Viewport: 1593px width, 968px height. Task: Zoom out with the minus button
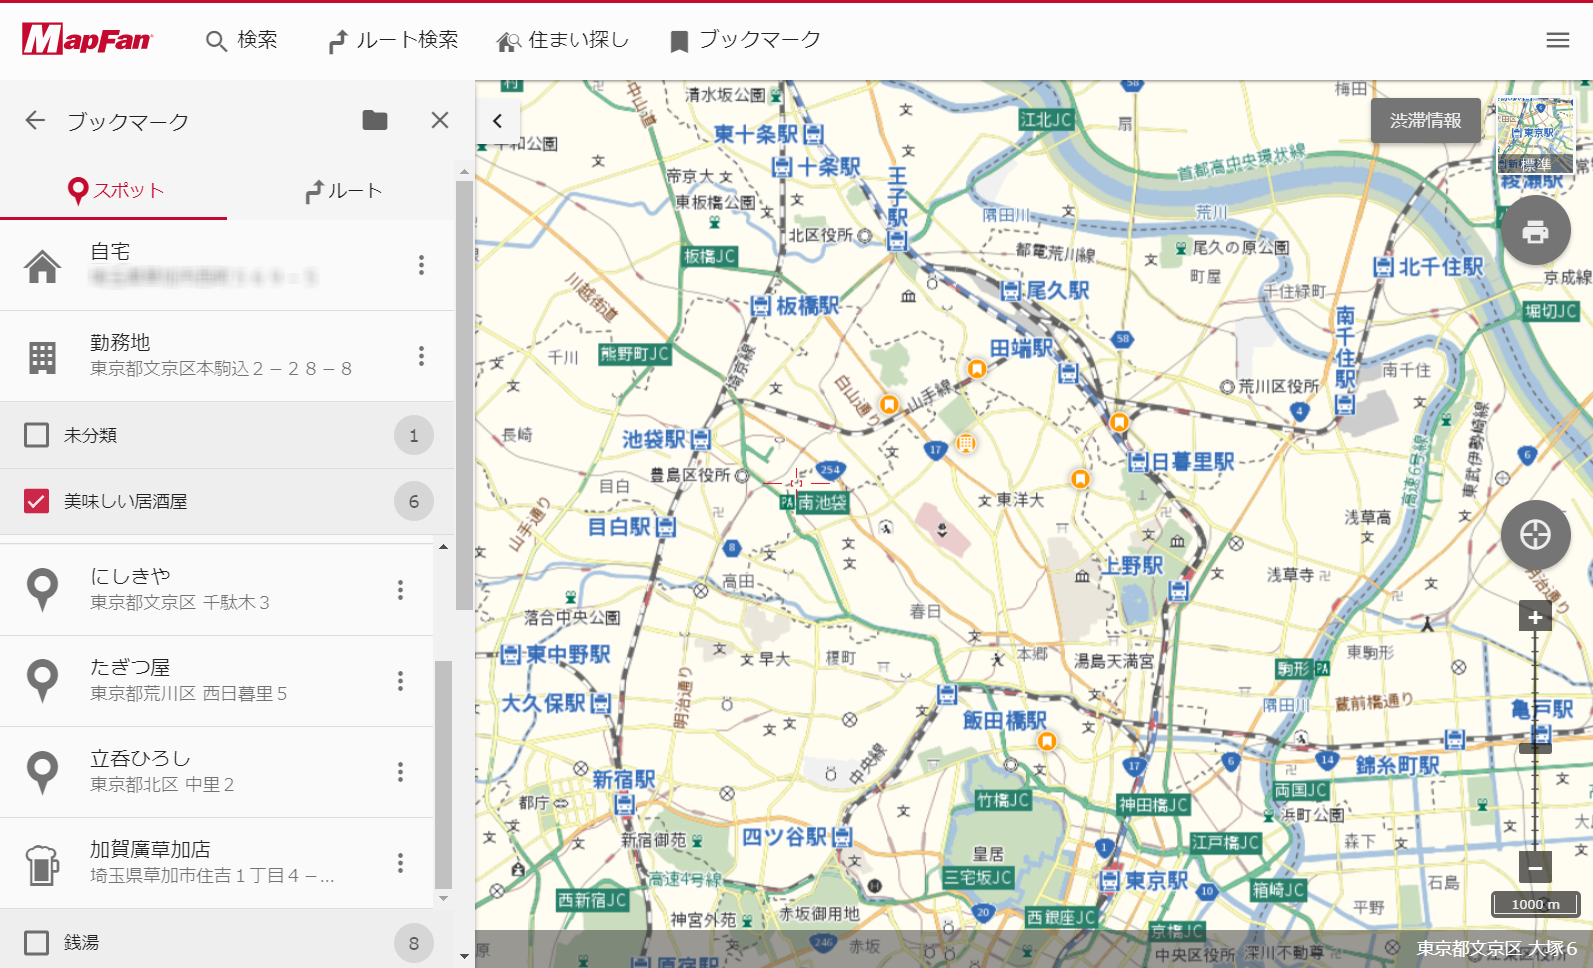point(1535,867)
